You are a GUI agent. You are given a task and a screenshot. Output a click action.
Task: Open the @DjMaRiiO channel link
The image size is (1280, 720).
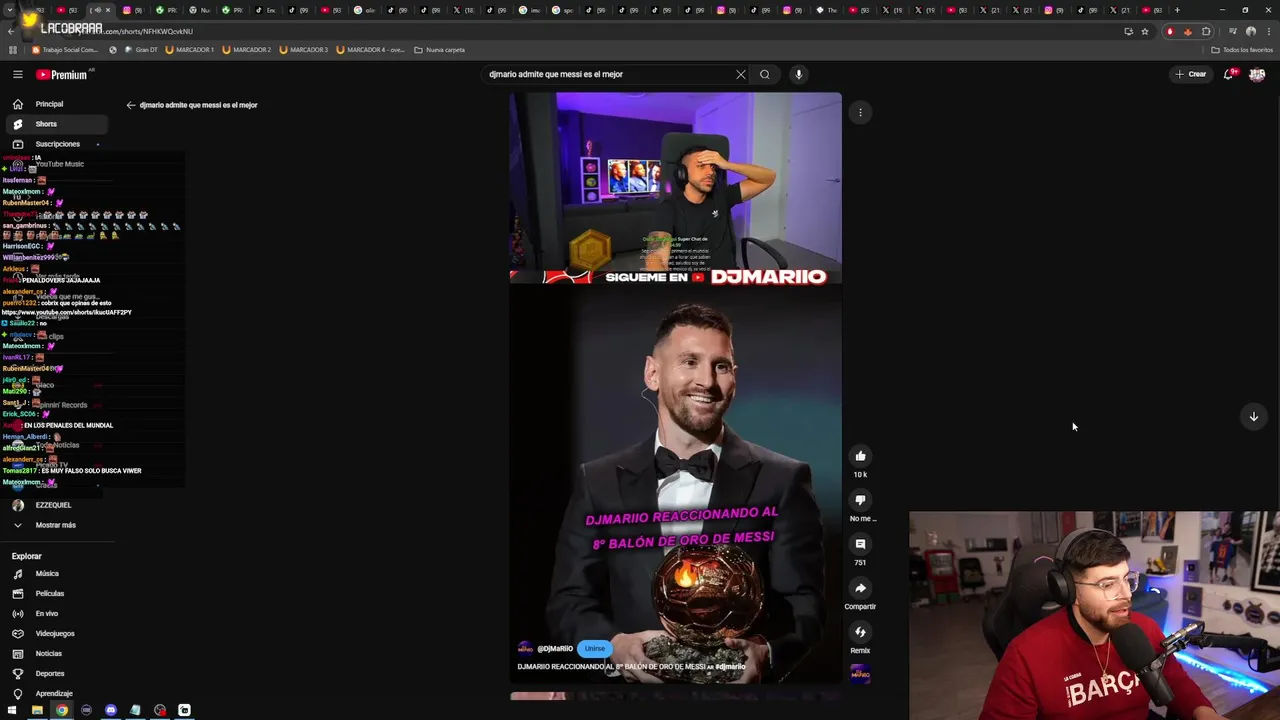(x=555, y=649)
